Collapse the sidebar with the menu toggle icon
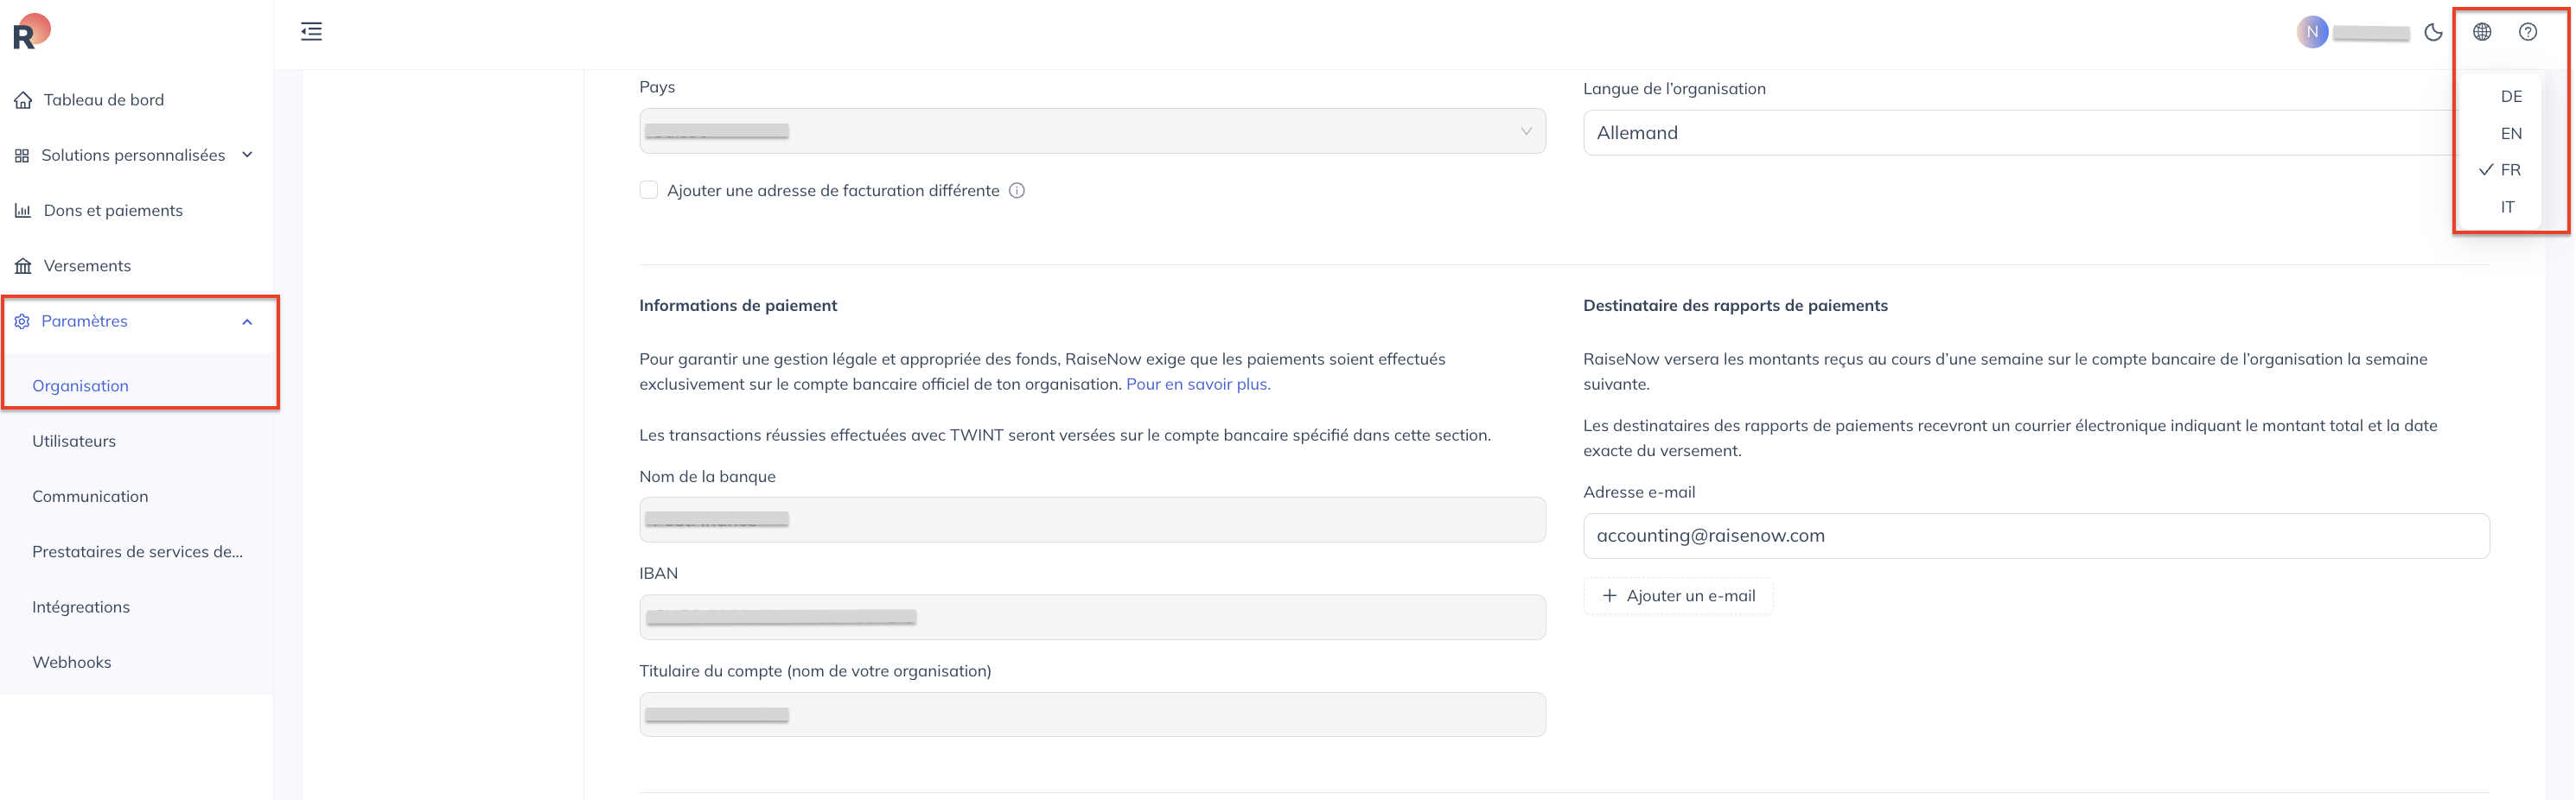This screenshot has height=800, width=2576. 311,32
